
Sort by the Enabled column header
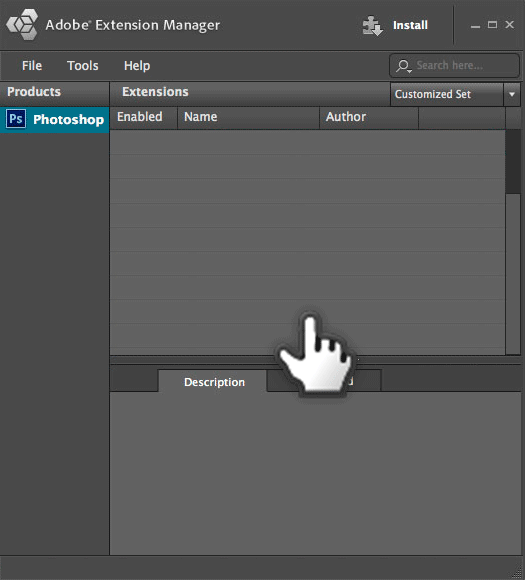[x=144, y=117]
